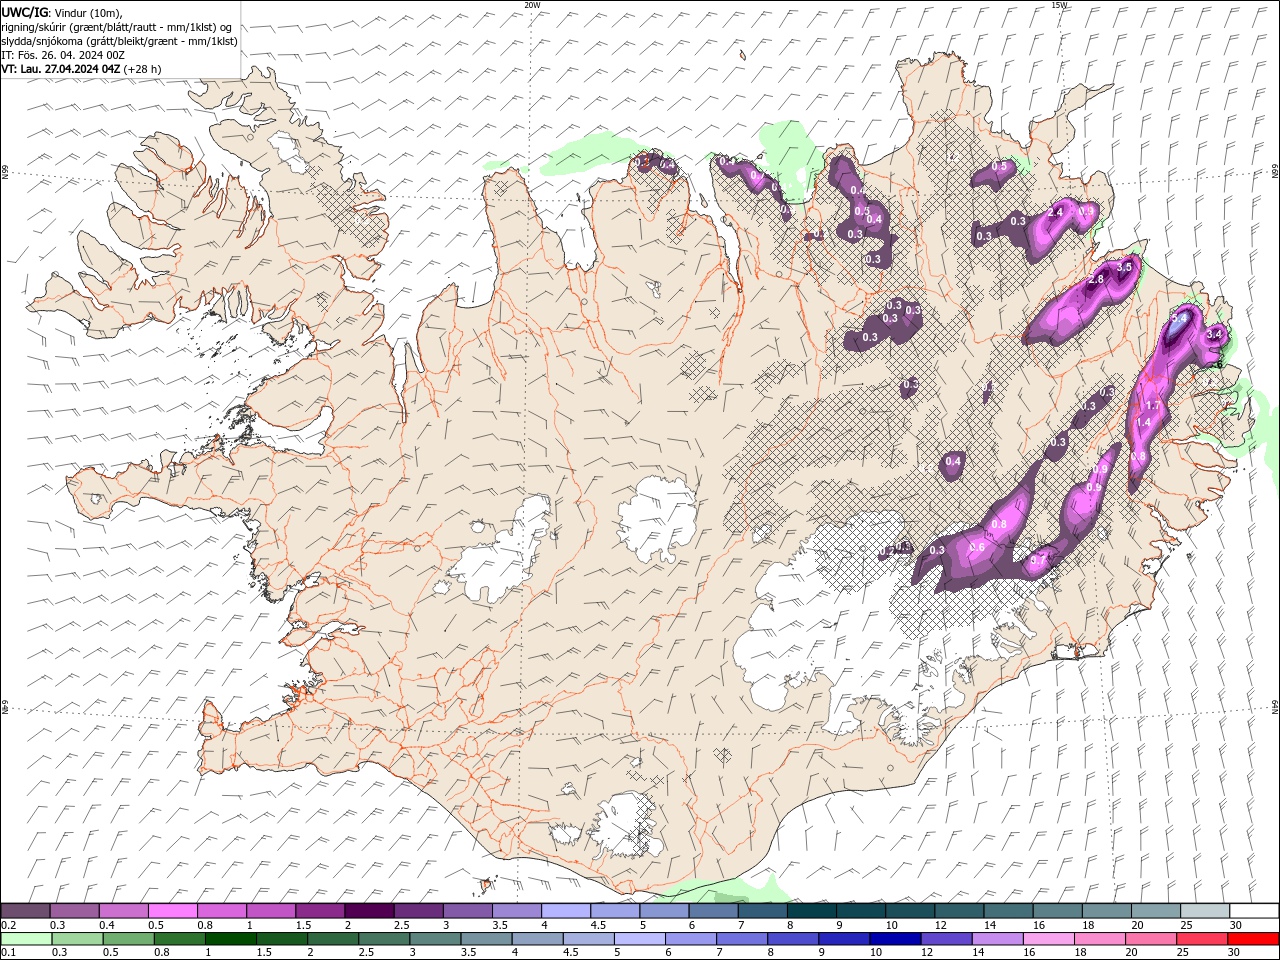Select the '1.4' snowfall value on the map
1280x960 pixels.
(x=1145, y=423)
